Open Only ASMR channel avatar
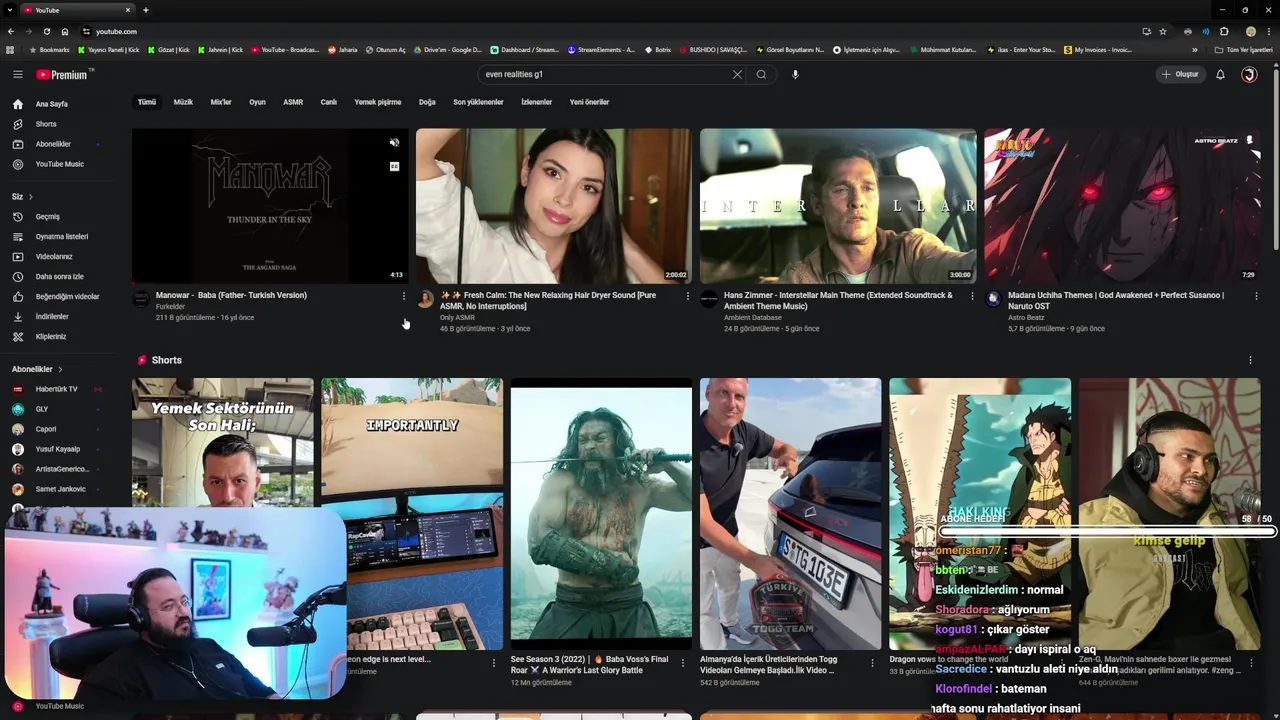This screenshot has height=720, width=1280. pos(425,299)
